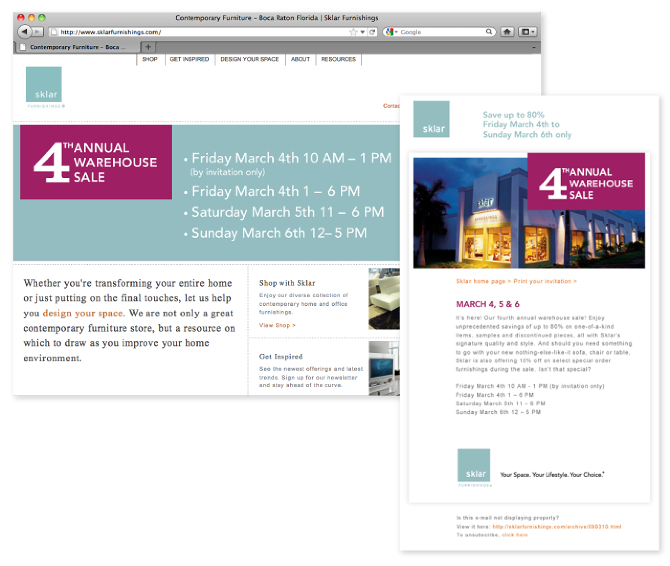Select the Contemporary Furniture browser tab
Viewport: 670px width, 566px height.
[76, 47]
